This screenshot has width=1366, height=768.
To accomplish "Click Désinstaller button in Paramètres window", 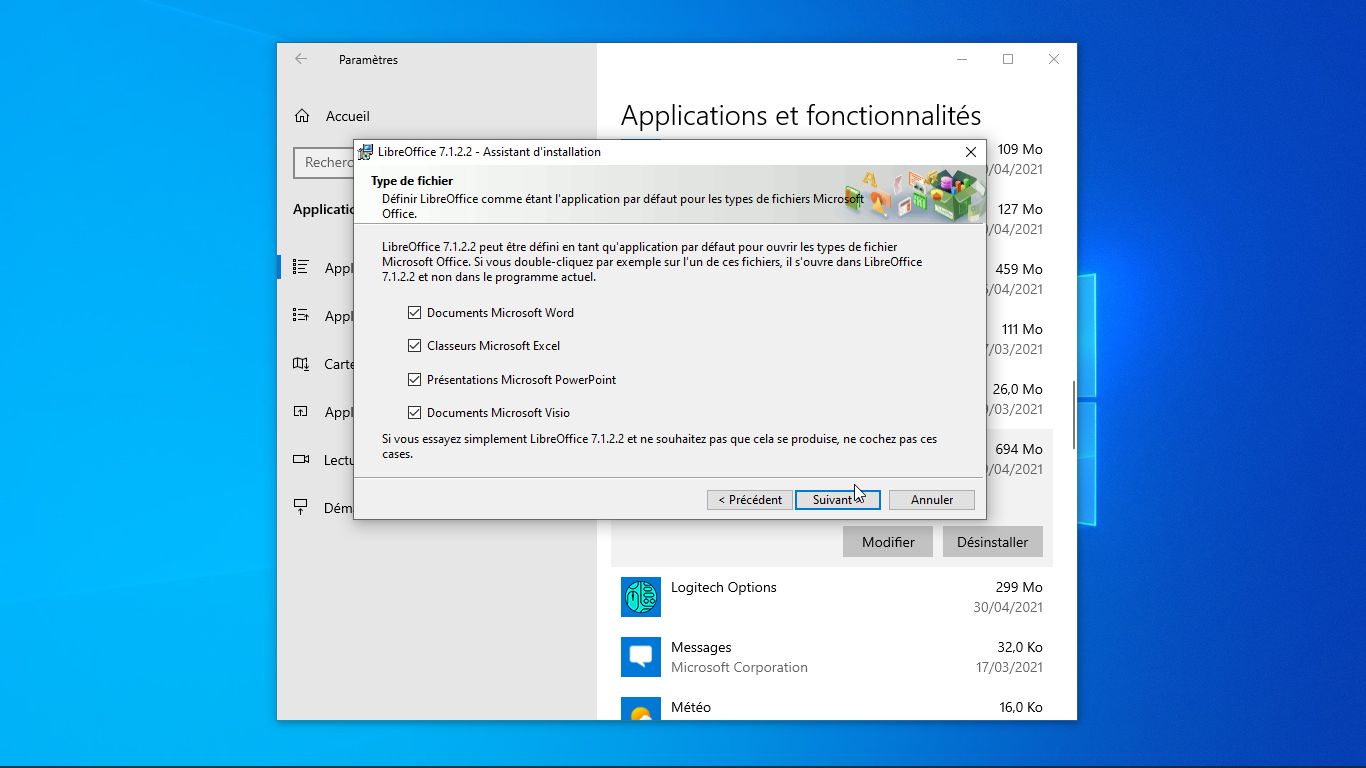I will (x=992, y=542).
